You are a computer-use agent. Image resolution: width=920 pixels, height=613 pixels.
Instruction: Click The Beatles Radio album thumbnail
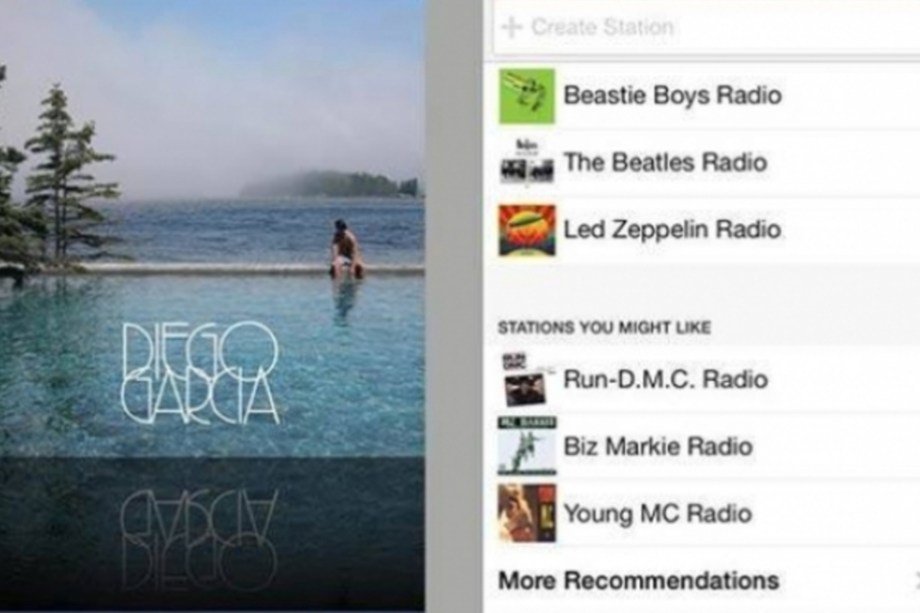pos(526,162)
